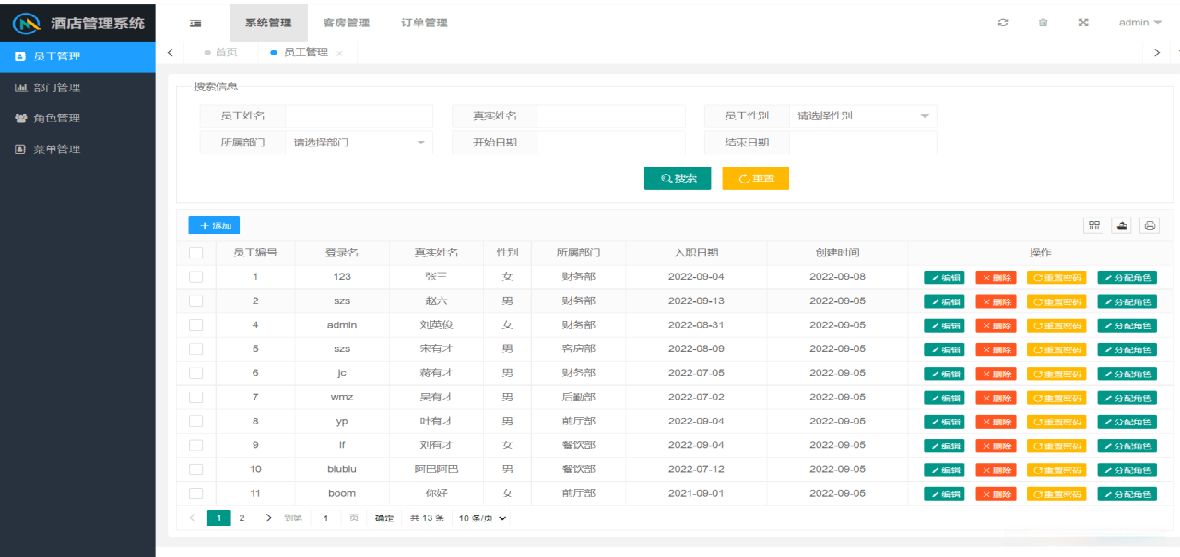Click the trash icon in the header

pyautogui.click(x=1043, y=23)
